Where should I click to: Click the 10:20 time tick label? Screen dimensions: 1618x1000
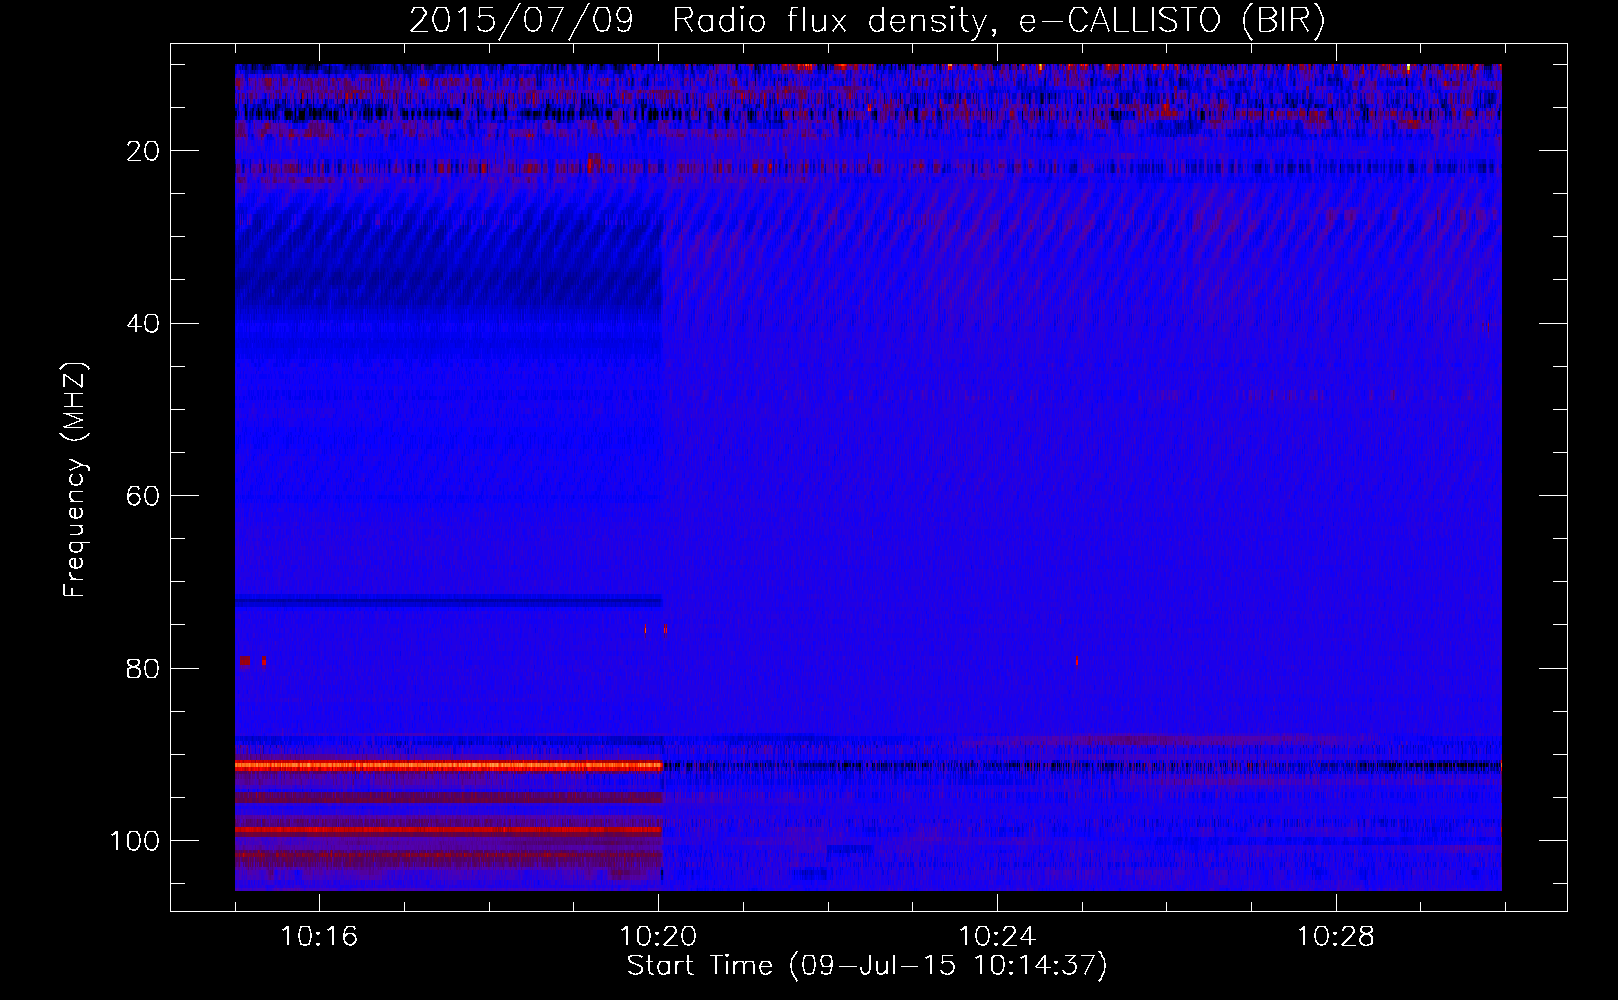point(658,937)
